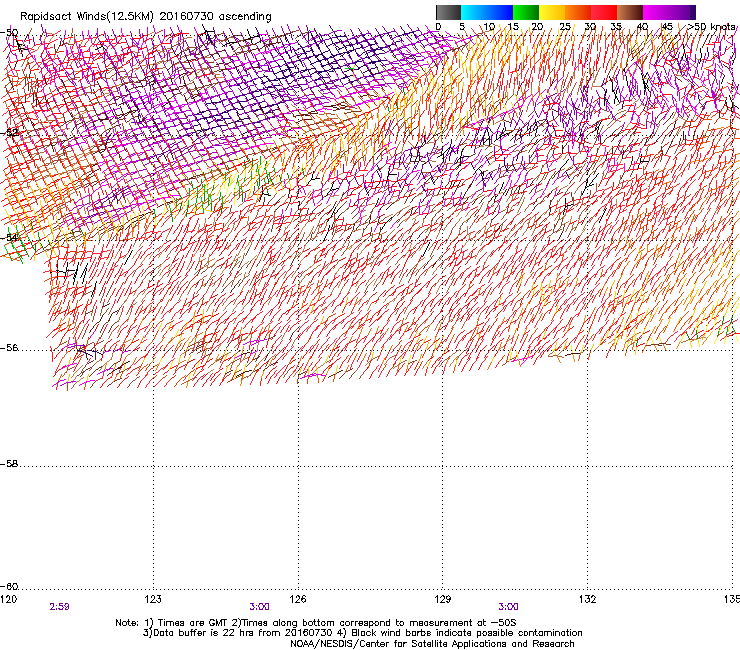
Task: Click the '>50 knots' legend label
Action: (x=711, y=26)
